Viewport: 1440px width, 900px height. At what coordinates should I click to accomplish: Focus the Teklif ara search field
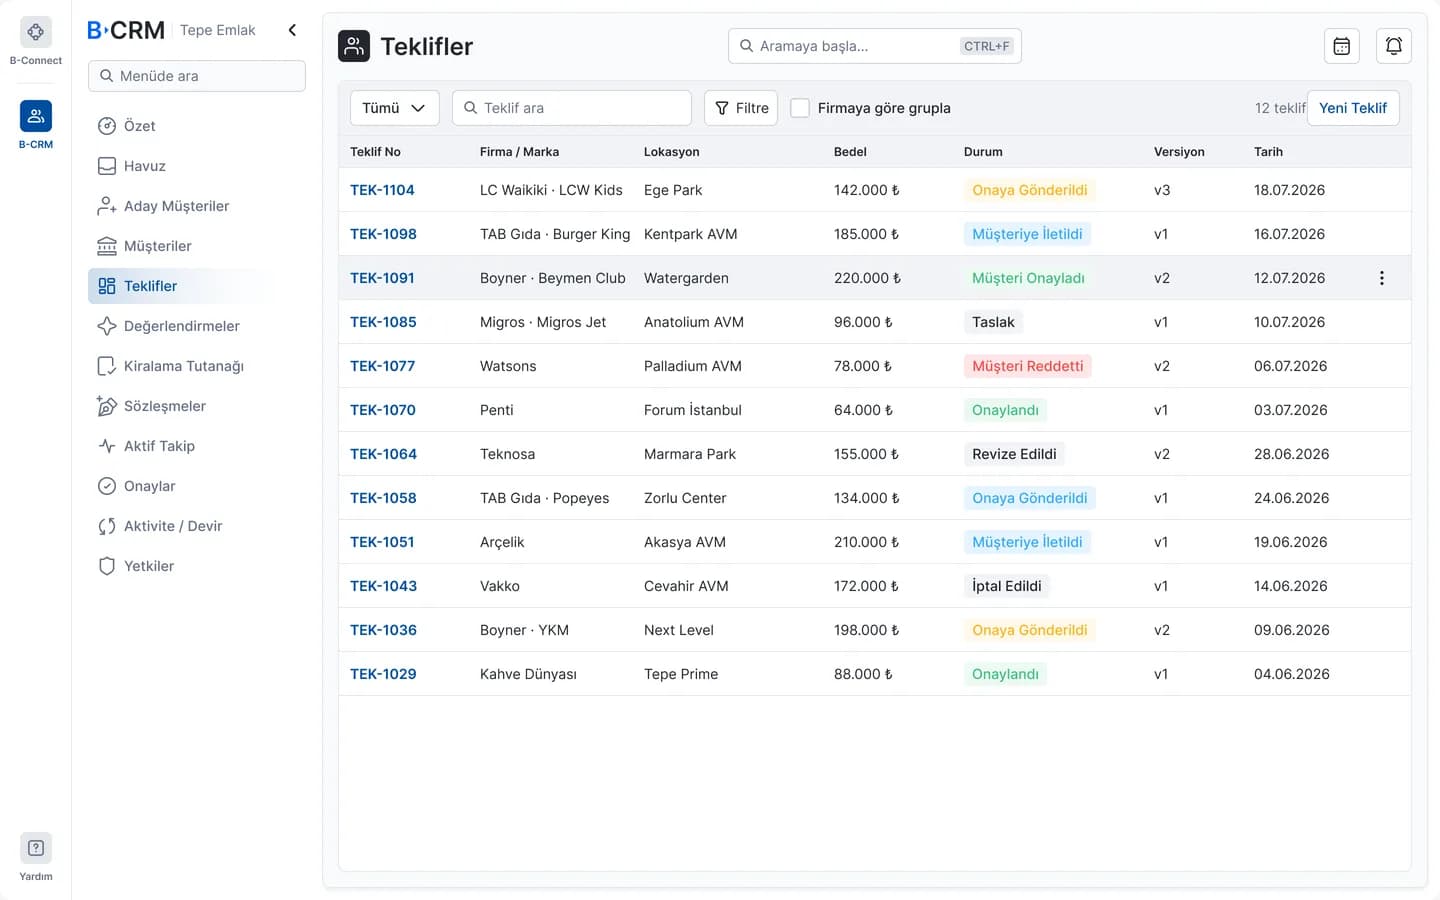pos(572,108)
